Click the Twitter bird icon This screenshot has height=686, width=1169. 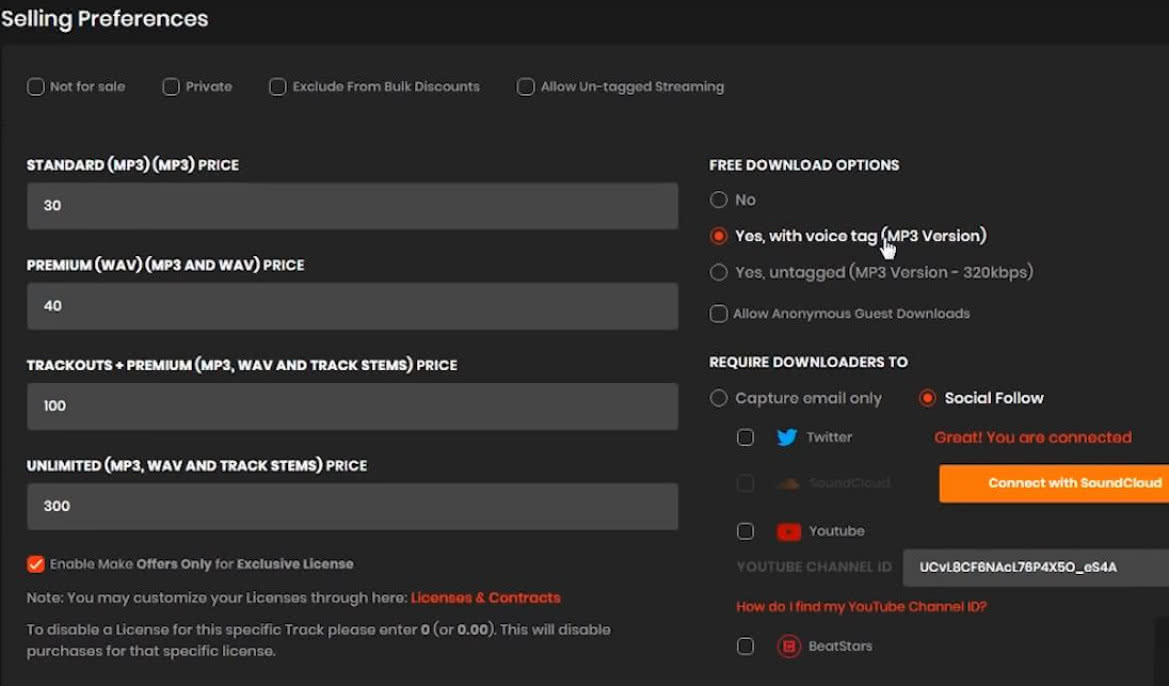pyautogui.click(x=787, y=437)
